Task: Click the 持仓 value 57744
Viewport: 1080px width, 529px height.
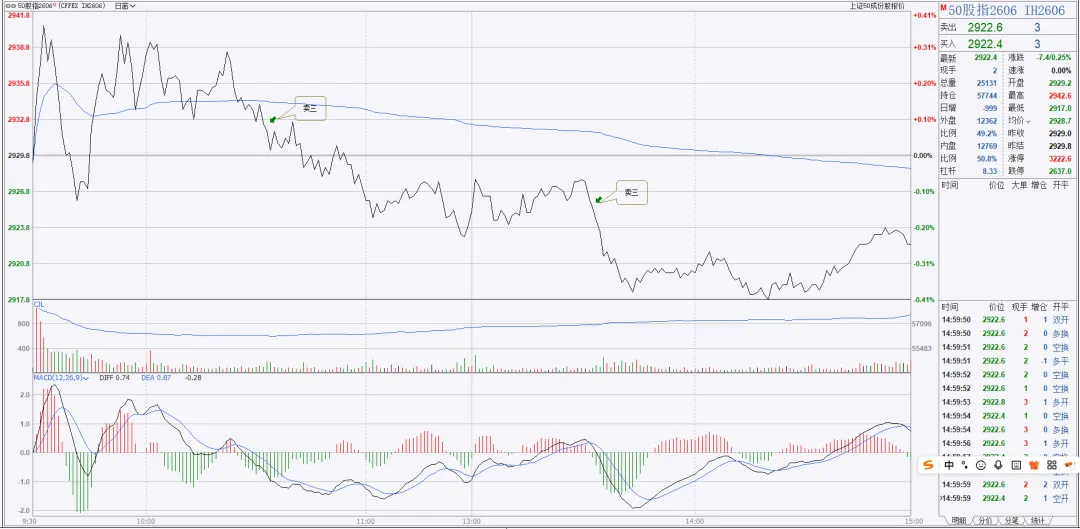Action: [x=988, y=95]
